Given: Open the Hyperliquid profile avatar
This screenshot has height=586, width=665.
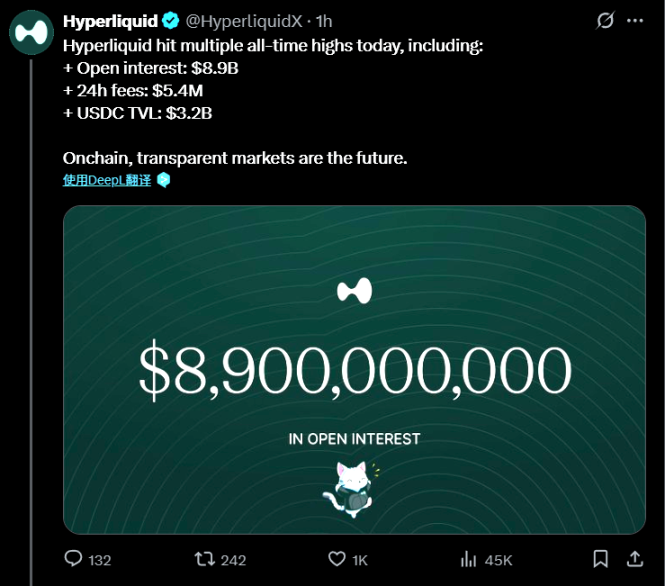Looking at the screenshot, I should 31,32.
